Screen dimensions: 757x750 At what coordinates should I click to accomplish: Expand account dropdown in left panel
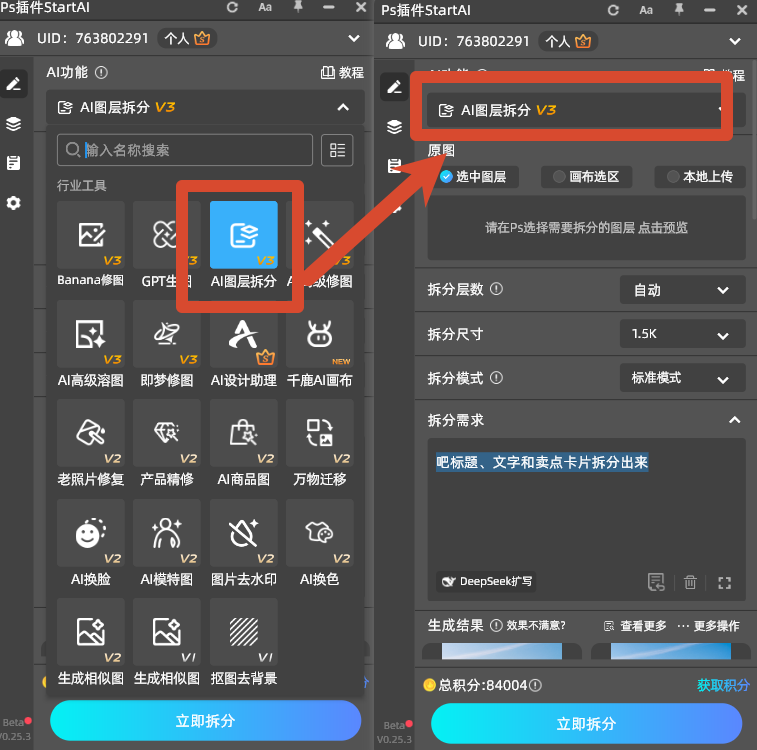coord(354,39)
